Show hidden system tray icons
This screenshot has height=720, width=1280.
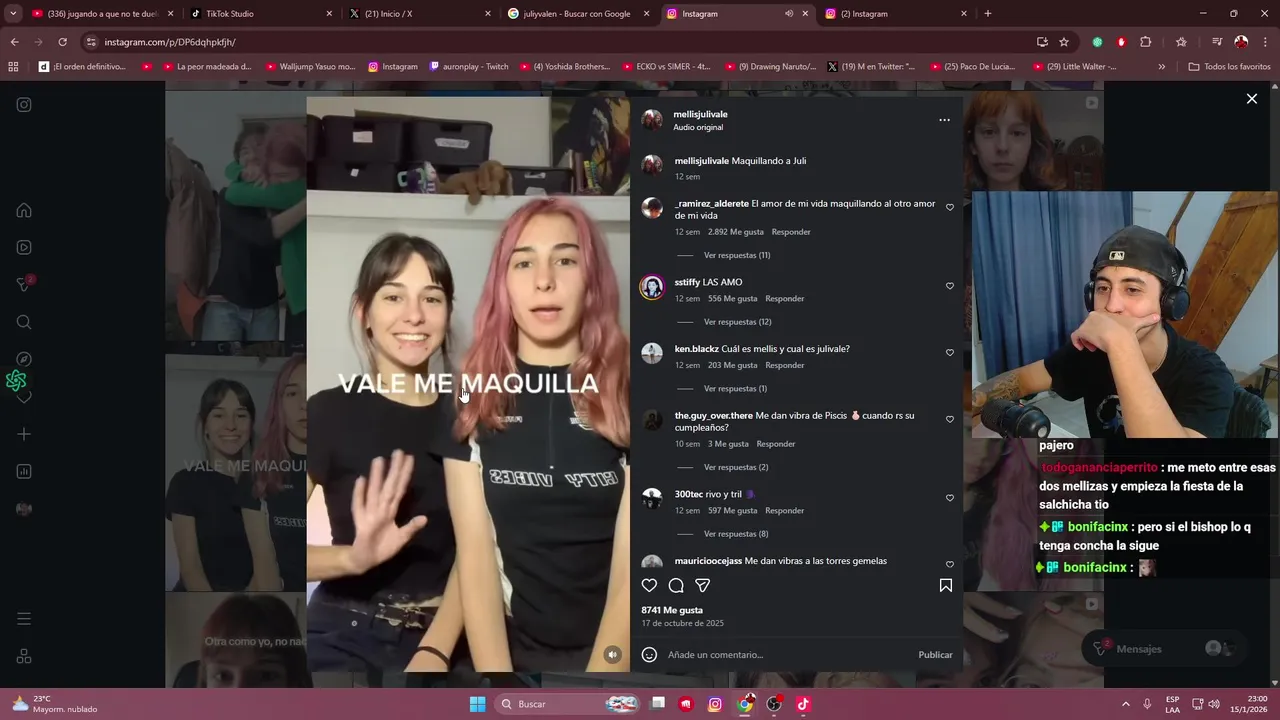1125,704
